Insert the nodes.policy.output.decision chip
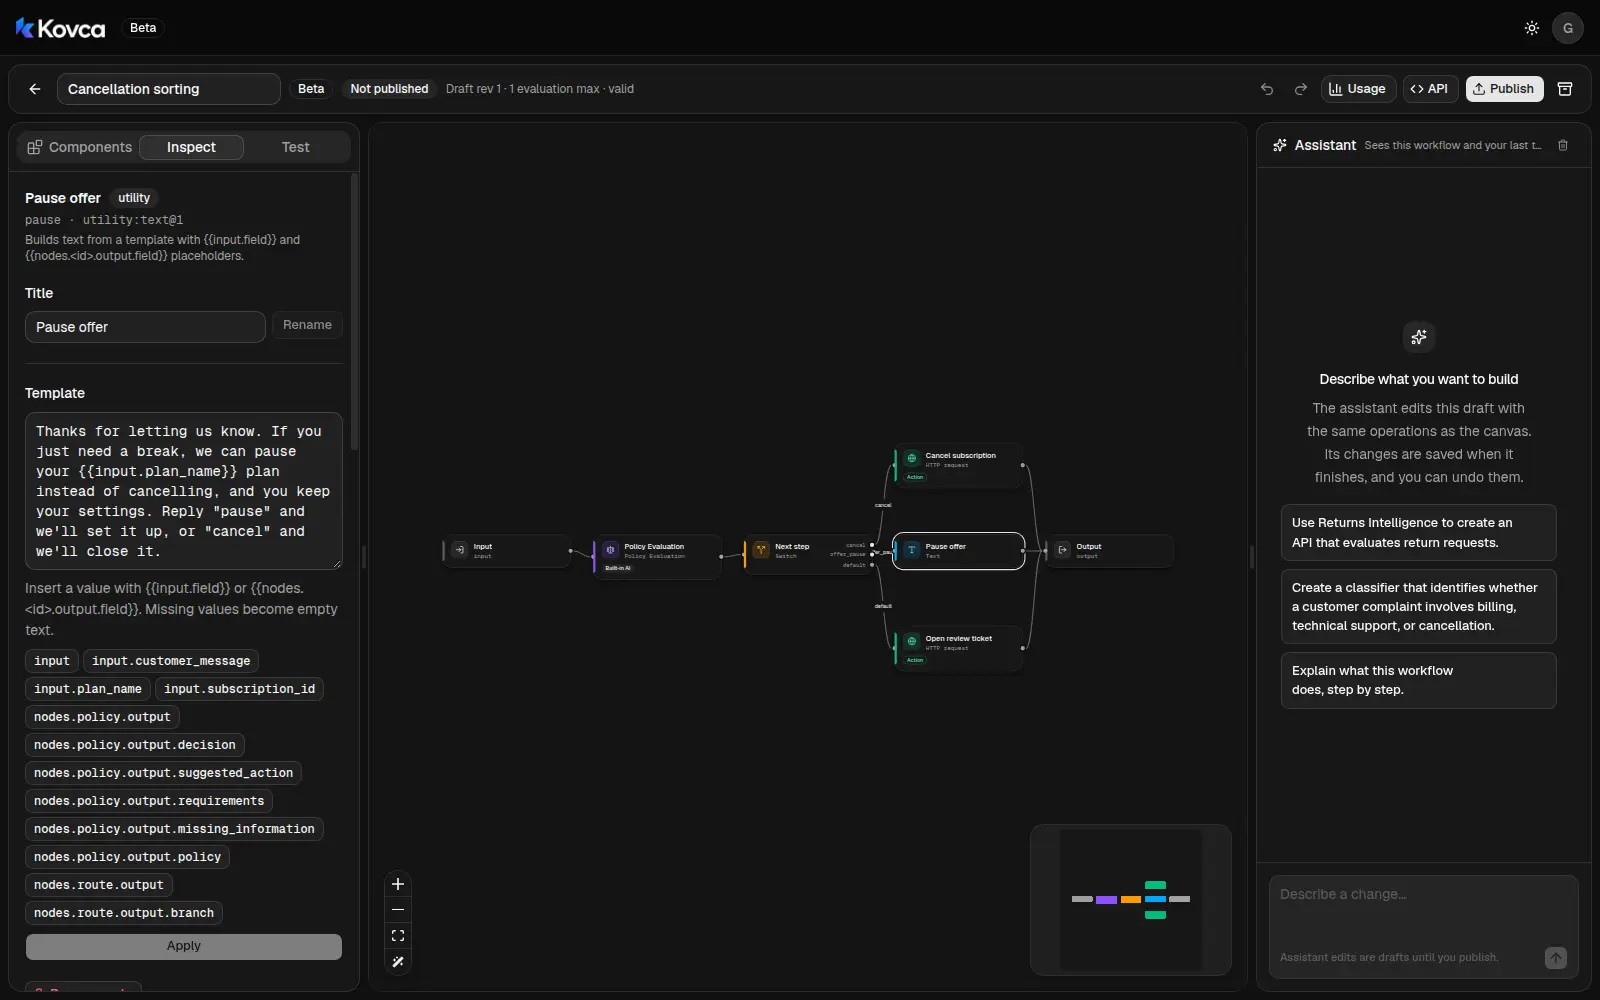Viewport: 1600px width, 1000px height. tap(135, 745)
